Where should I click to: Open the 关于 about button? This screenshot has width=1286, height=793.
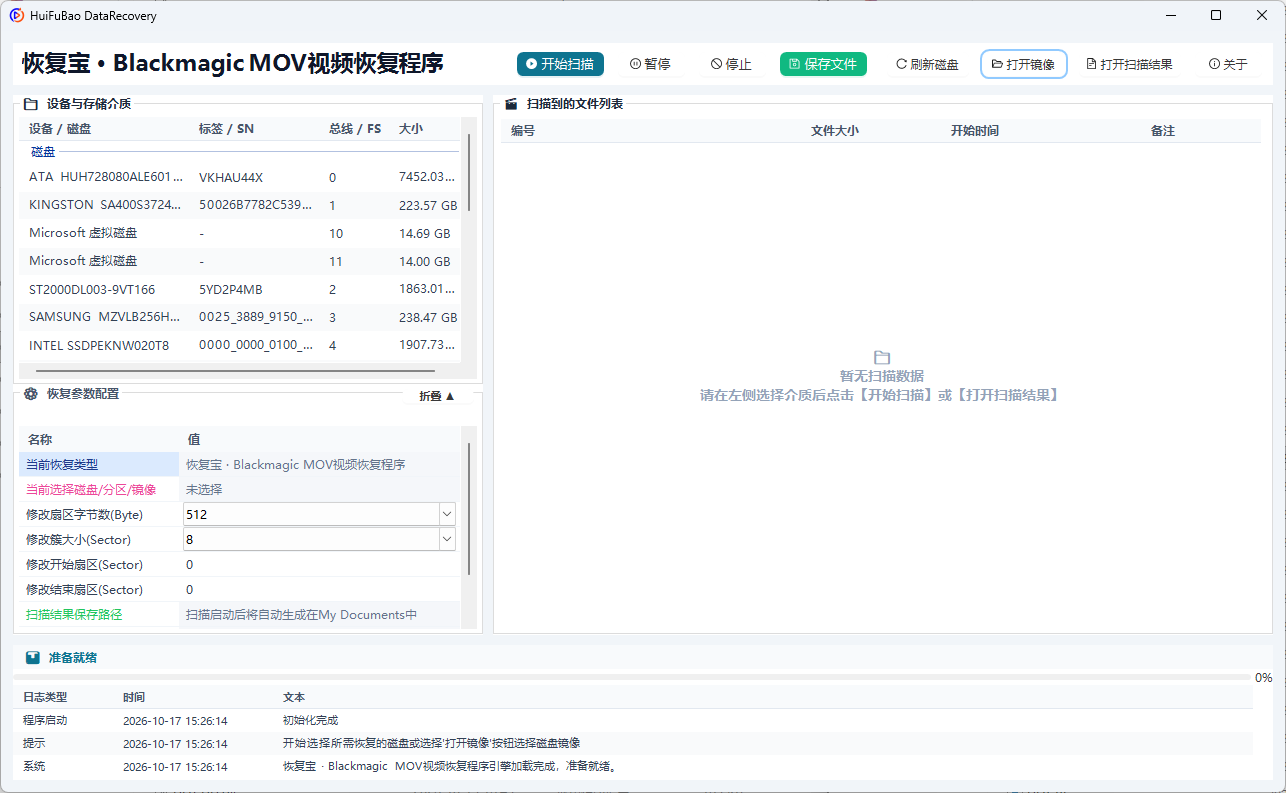(x=1228, y=64)
